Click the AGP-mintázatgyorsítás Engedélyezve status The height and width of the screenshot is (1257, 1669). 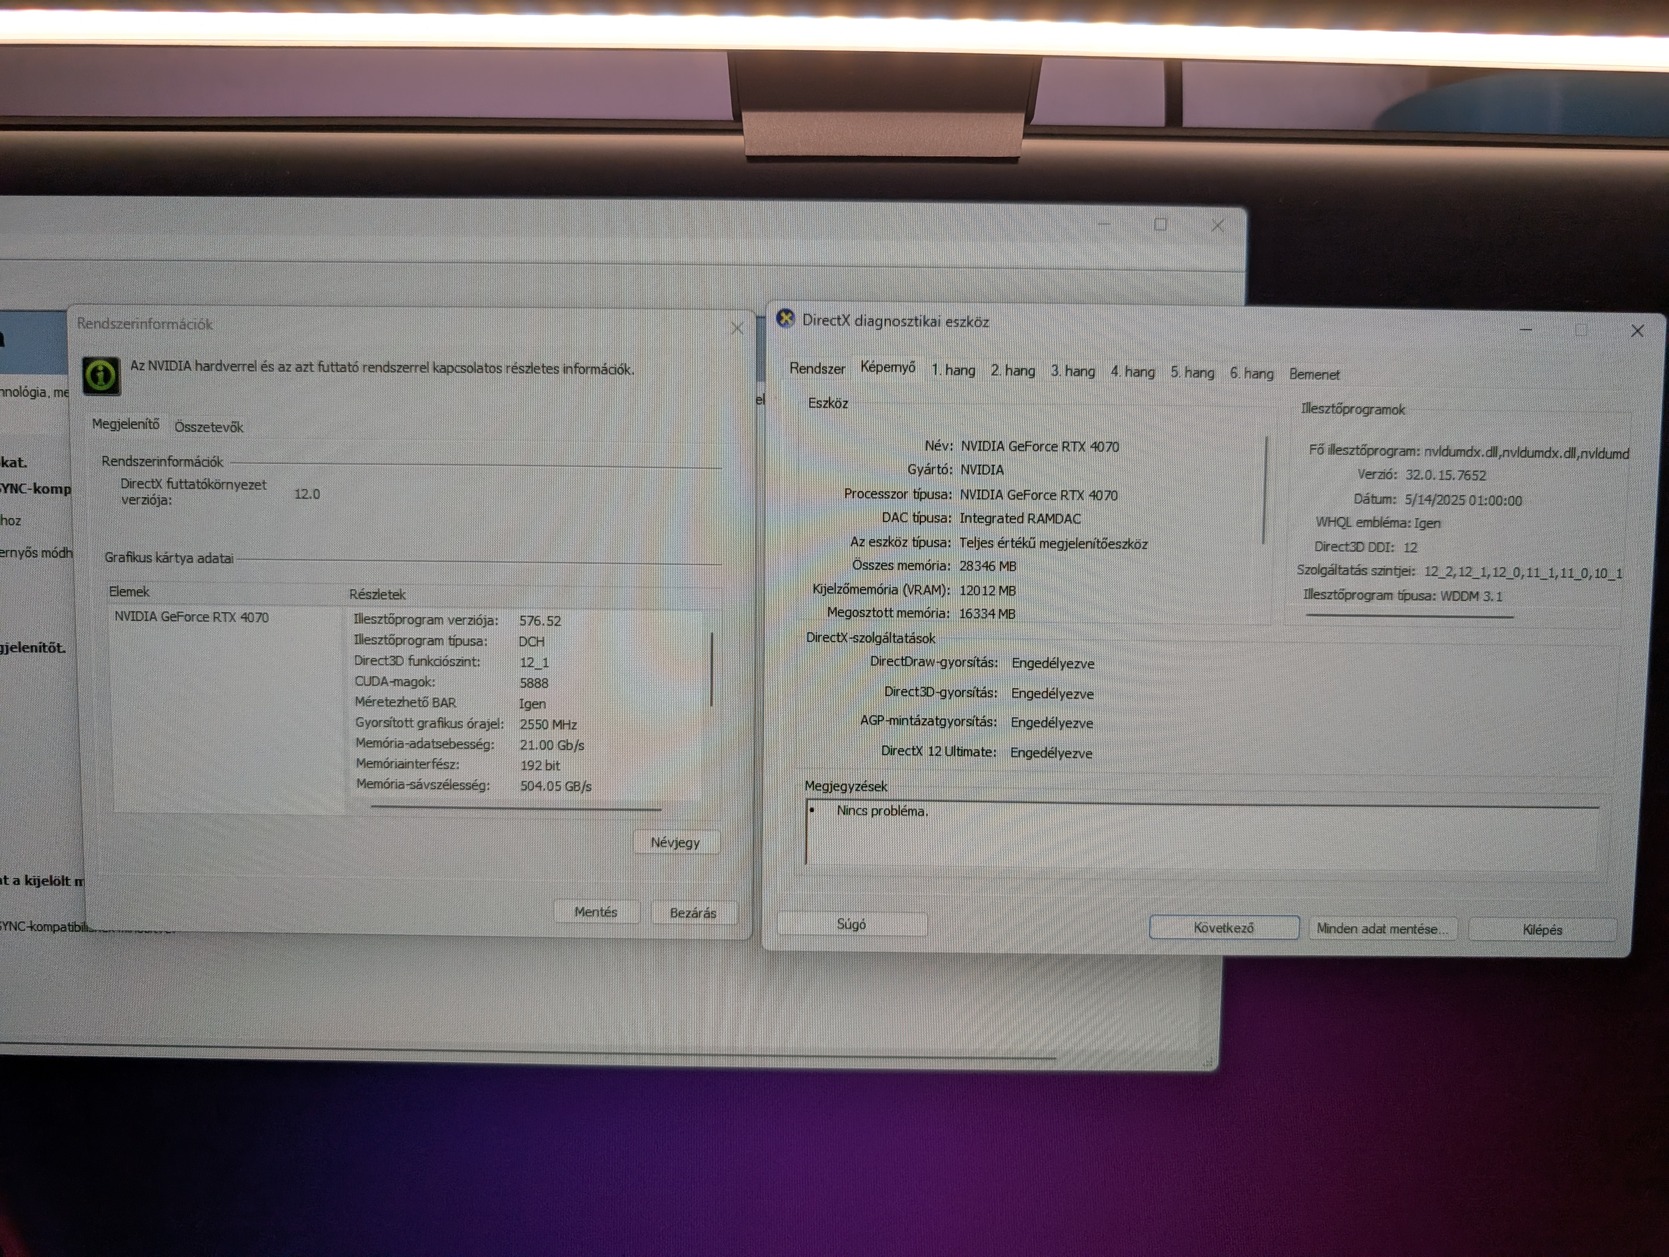1052,723
